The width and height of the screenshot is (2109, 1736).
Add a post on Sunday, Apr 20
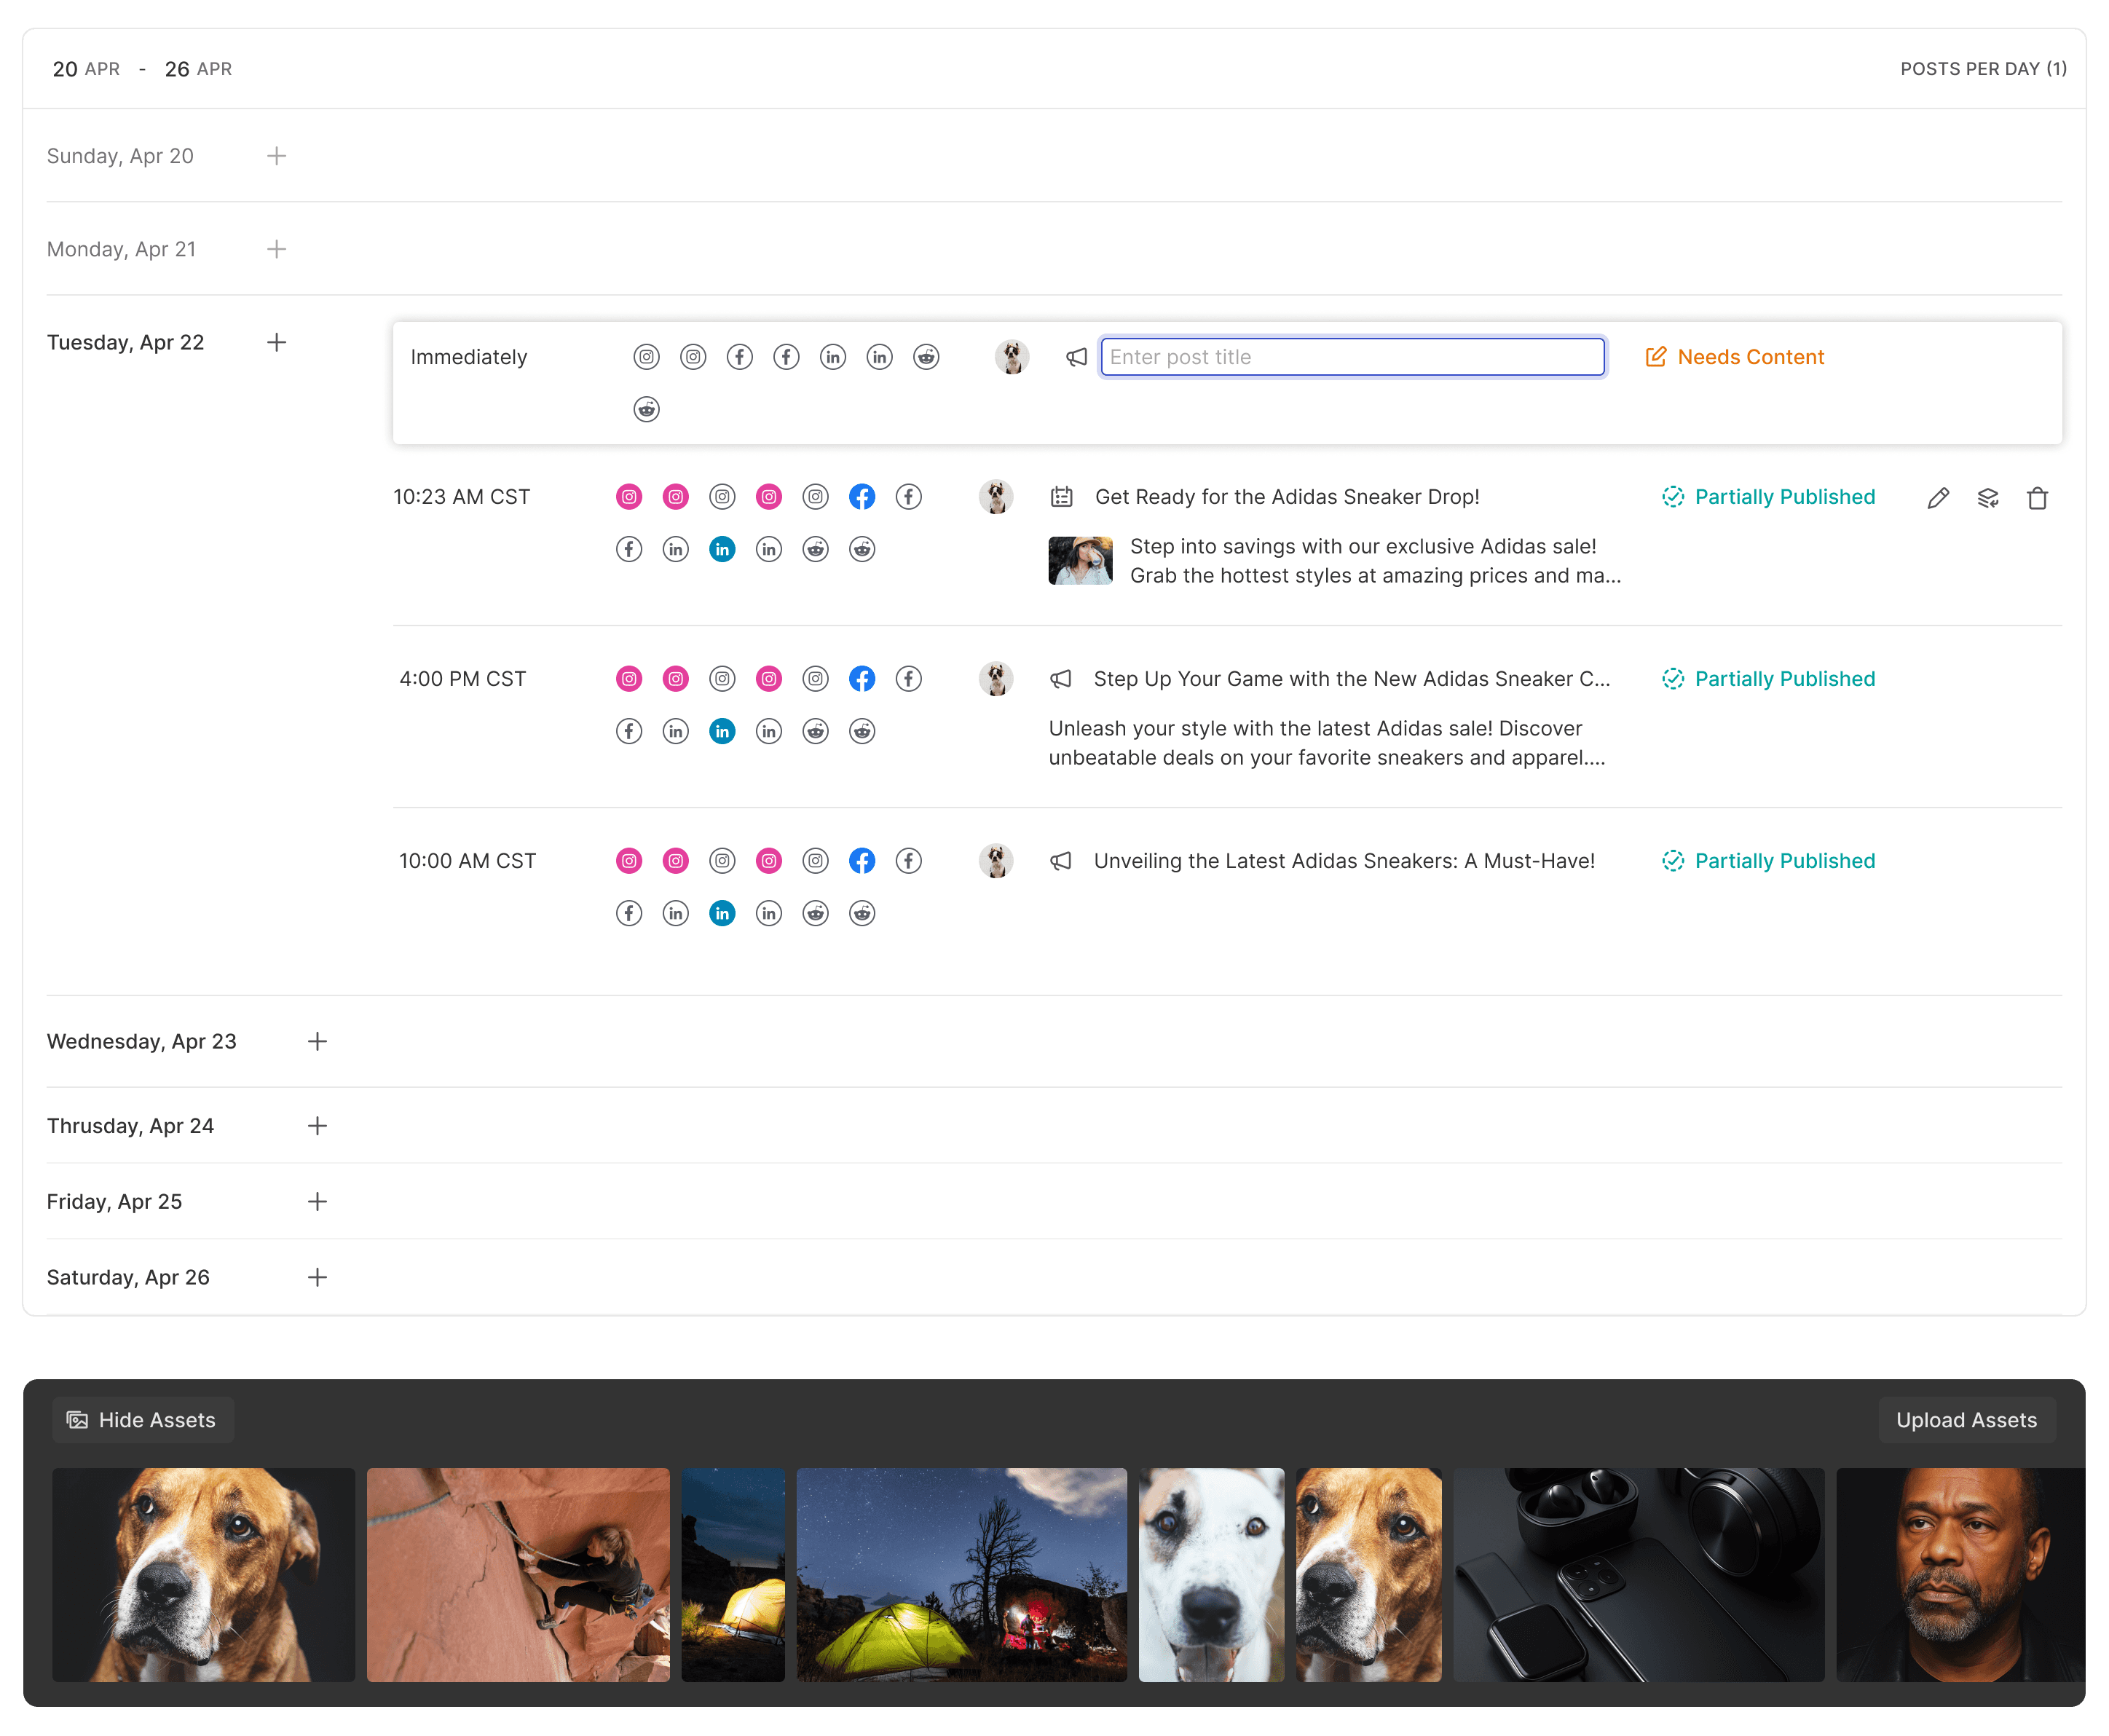277,156
